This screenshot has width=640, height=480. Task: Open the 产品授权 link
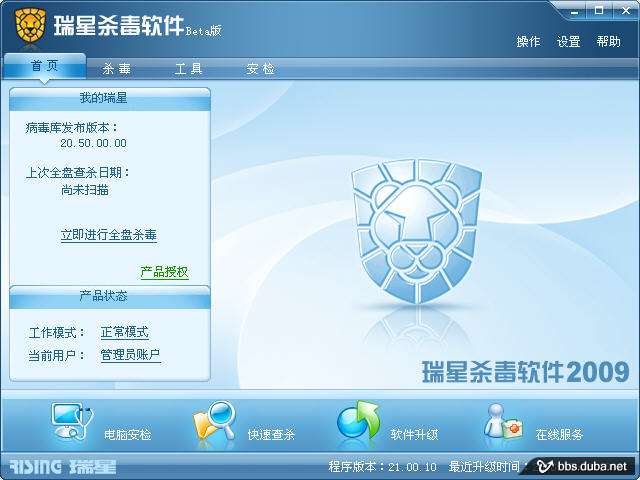click(x=164, y=272)
